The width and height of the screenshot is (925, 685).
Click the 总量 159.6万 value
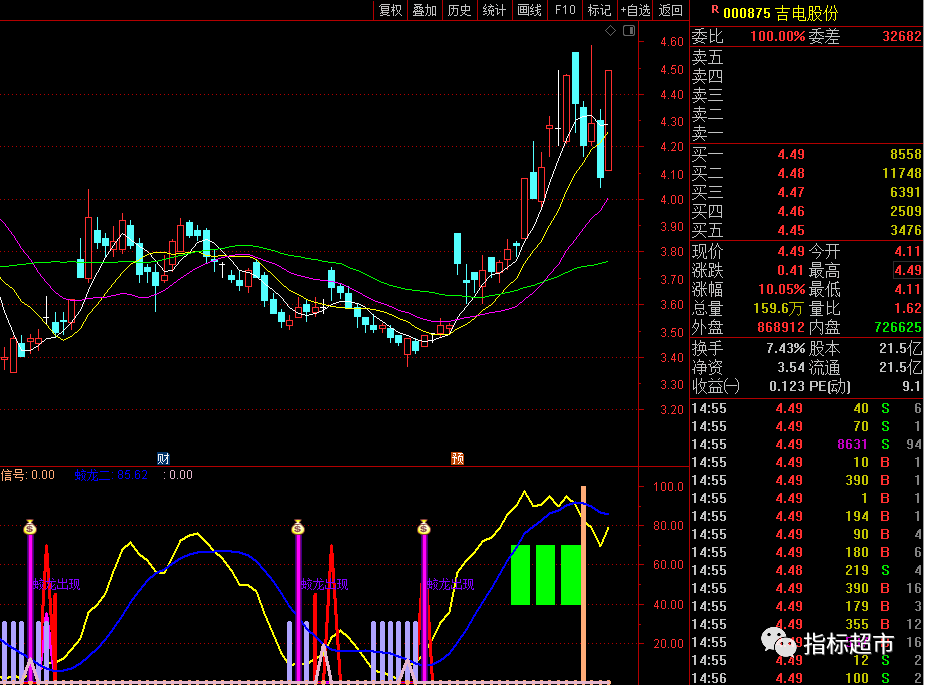tap(778, 309)
